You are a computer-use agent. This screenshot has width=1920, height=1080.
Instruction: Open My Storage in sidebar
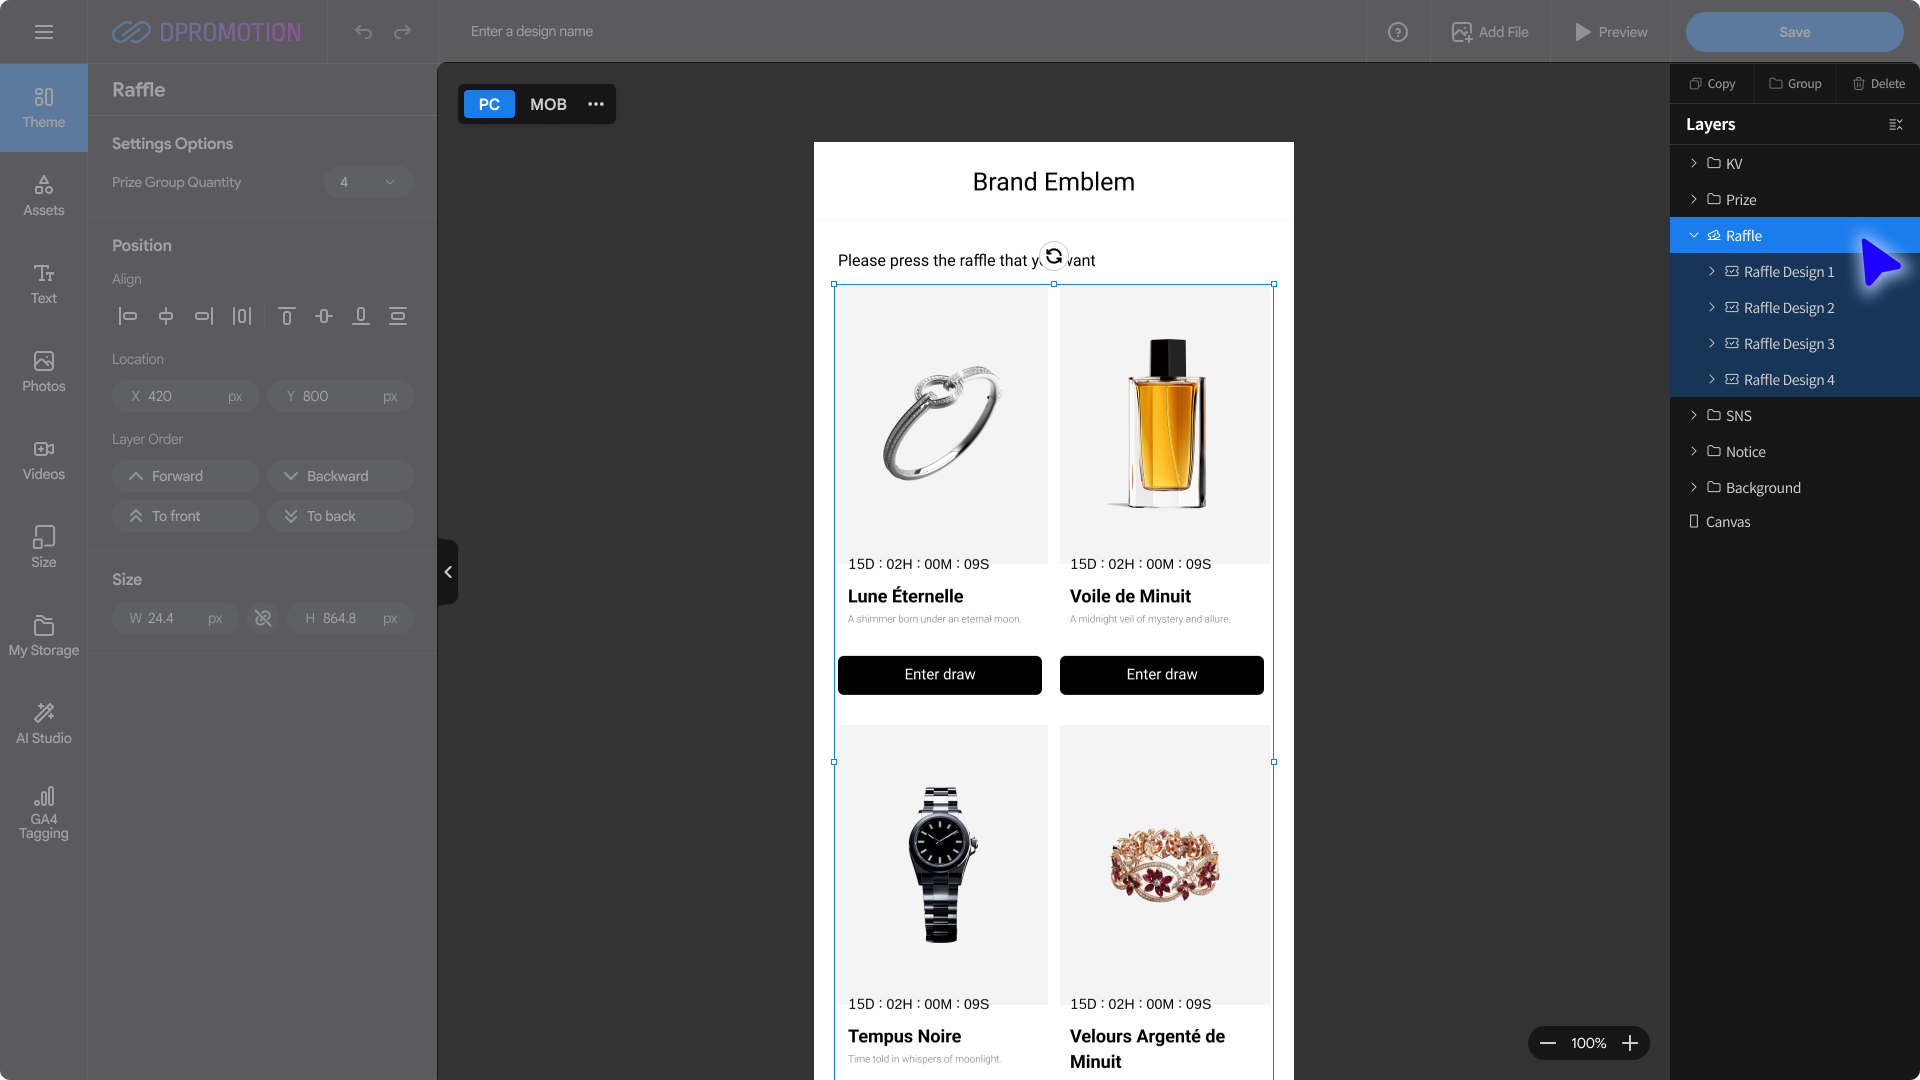44,635
